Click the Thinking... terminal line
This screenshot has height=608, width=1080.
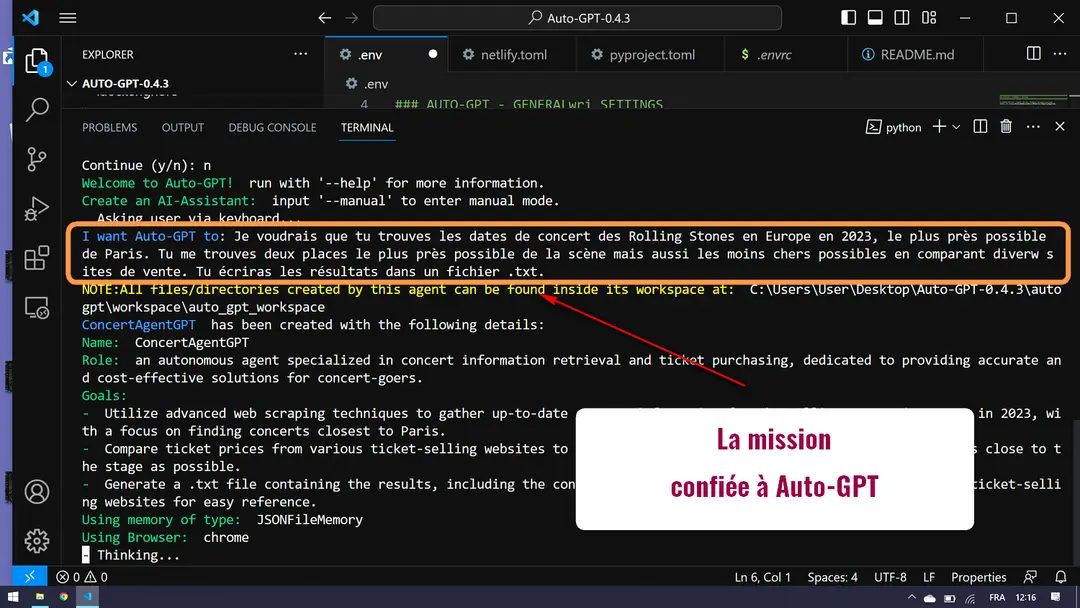point(131,555)
